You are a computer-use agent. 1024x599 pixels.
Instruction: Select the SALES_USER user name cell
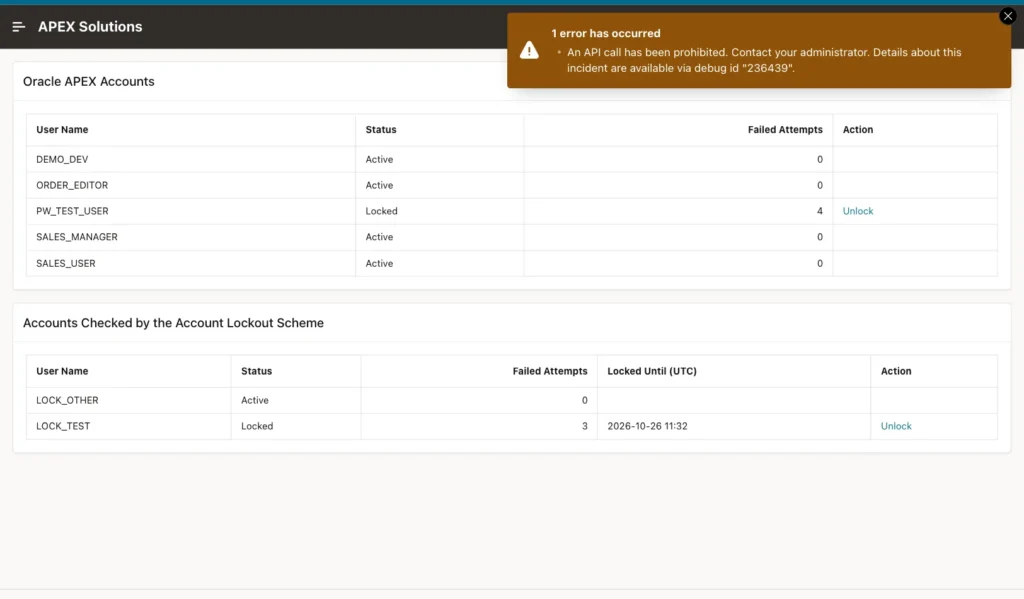[191, 263]
